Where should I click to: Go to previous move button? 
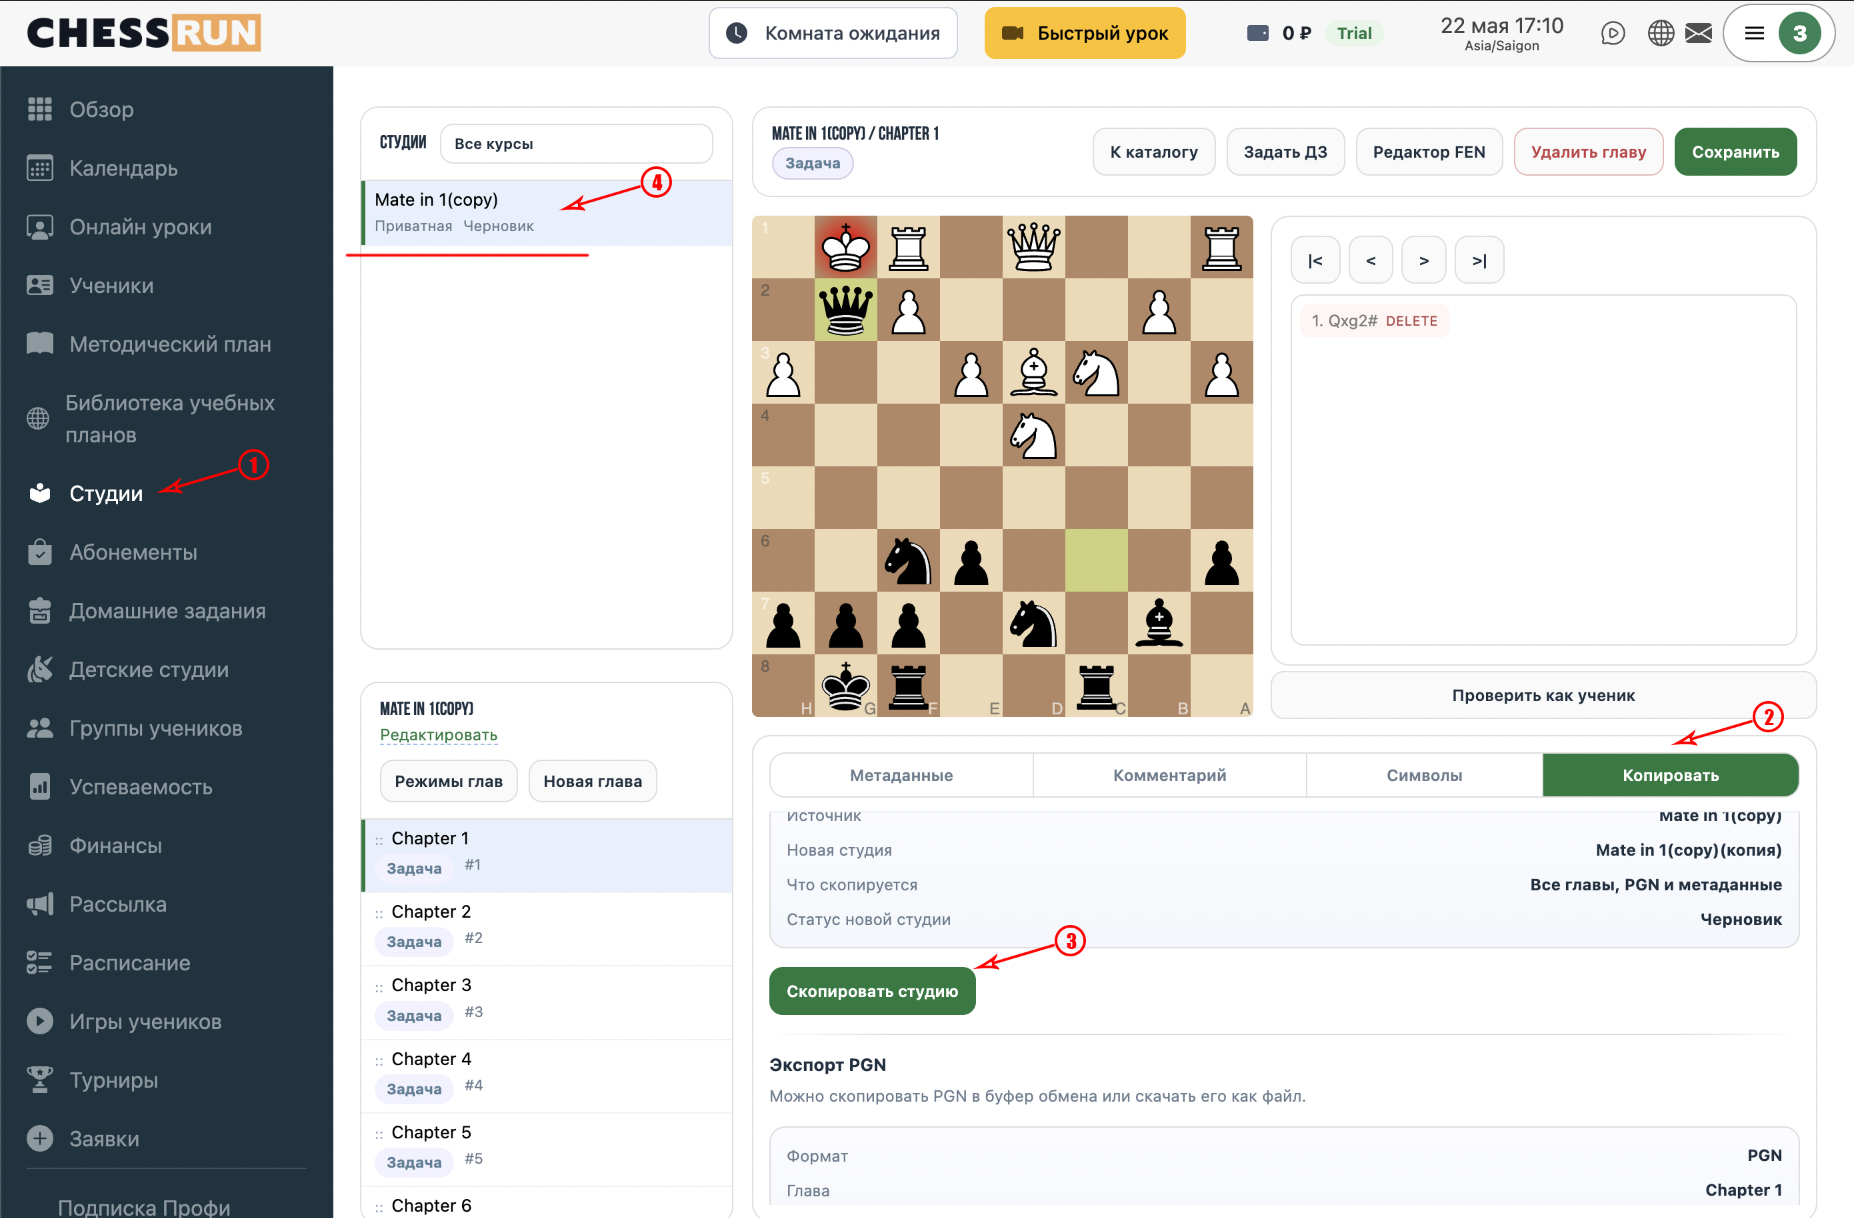(x=1371, y=261)
